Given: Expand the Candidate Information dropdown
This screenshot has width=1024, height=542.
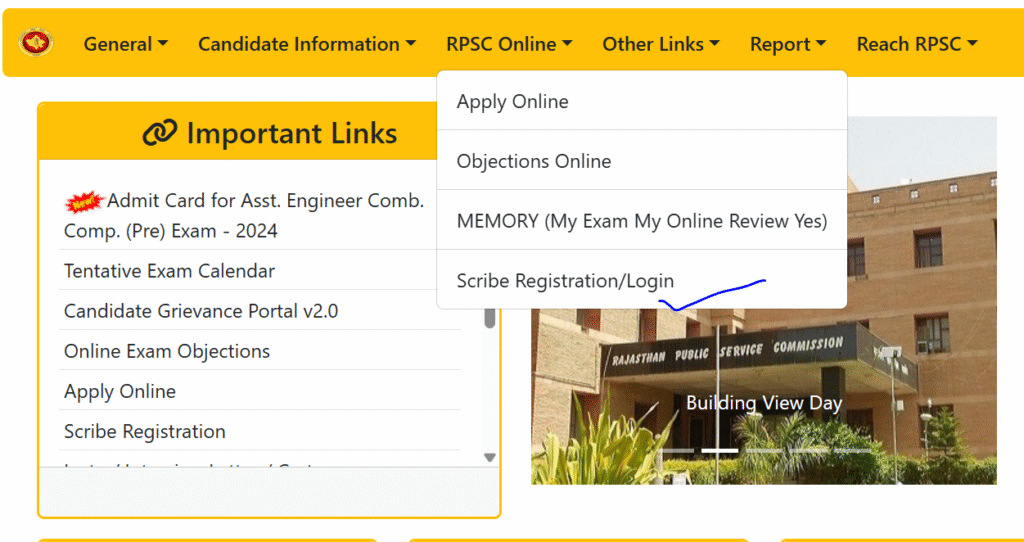Looking at the screenshot, I should point(306,44).
